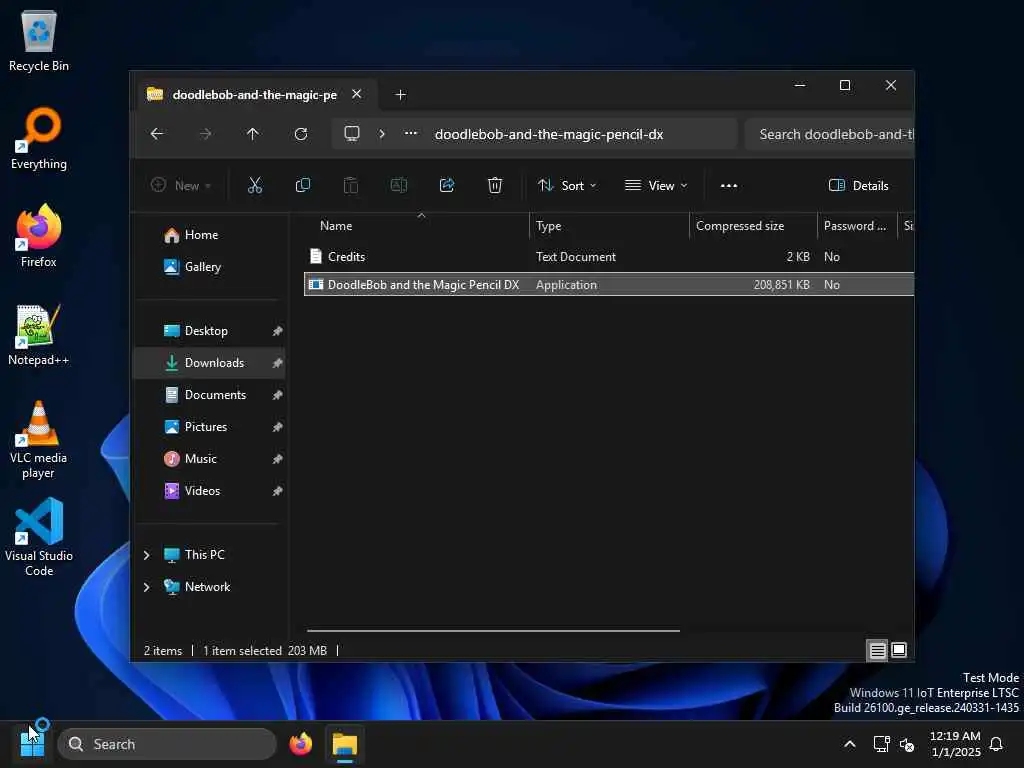The height and width of the screenshot is (768, 1024).
Task: Click the Delete trash can icon
Action: point(495,185)
